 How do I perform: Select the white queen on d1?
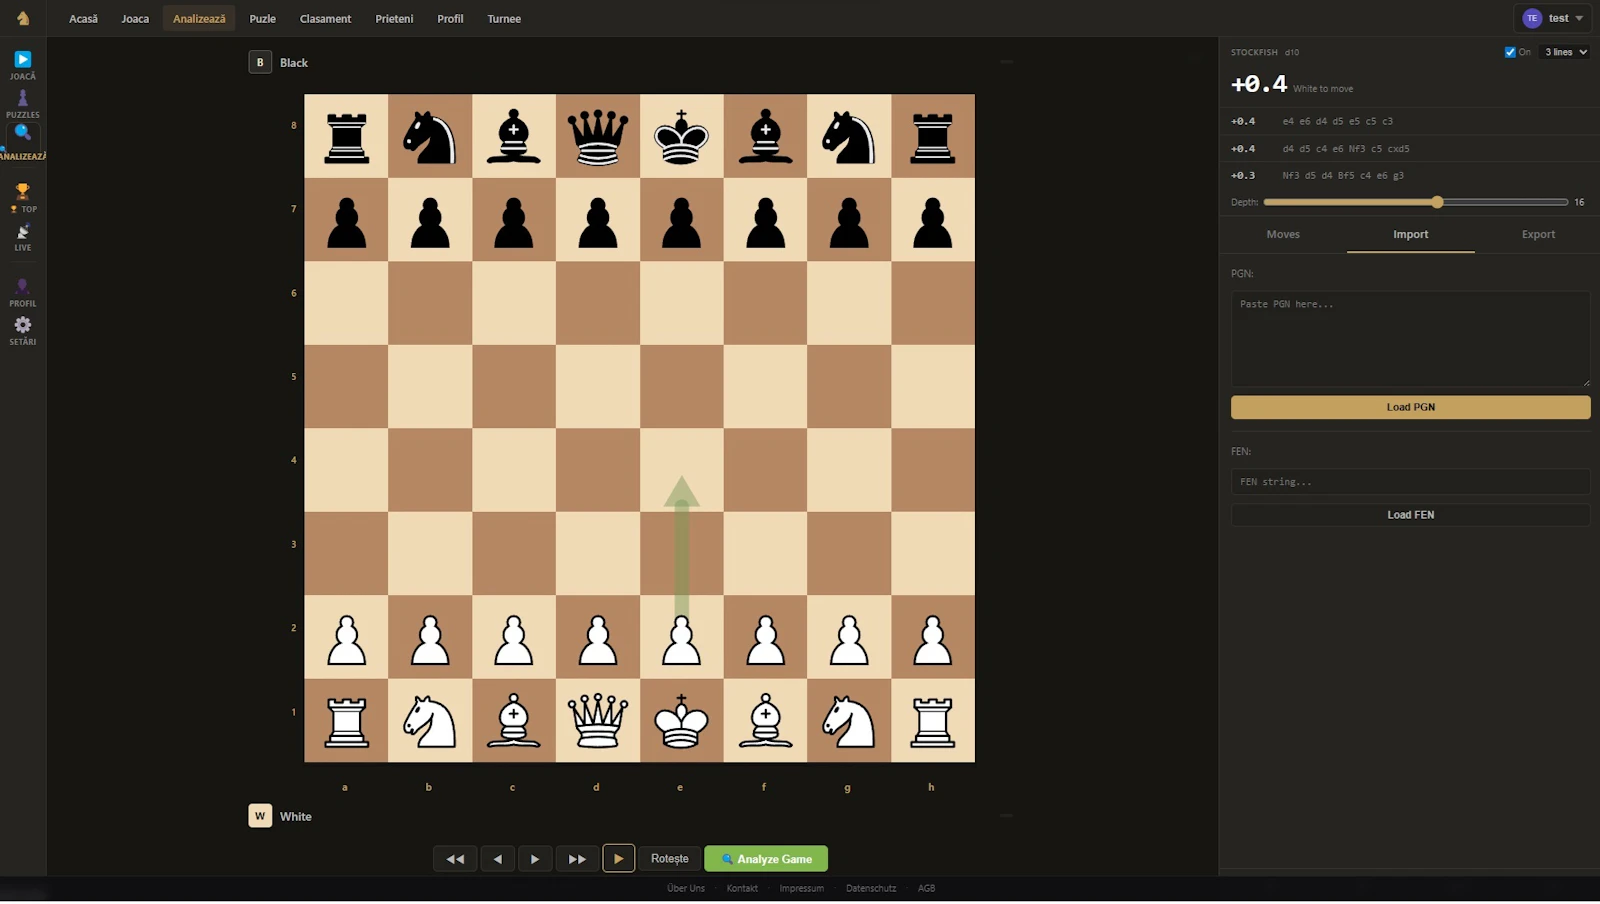pos(598,721)
